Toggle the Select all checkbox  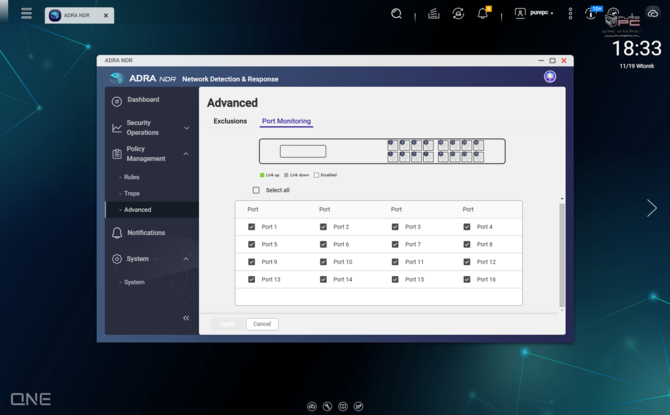[256, 190]
